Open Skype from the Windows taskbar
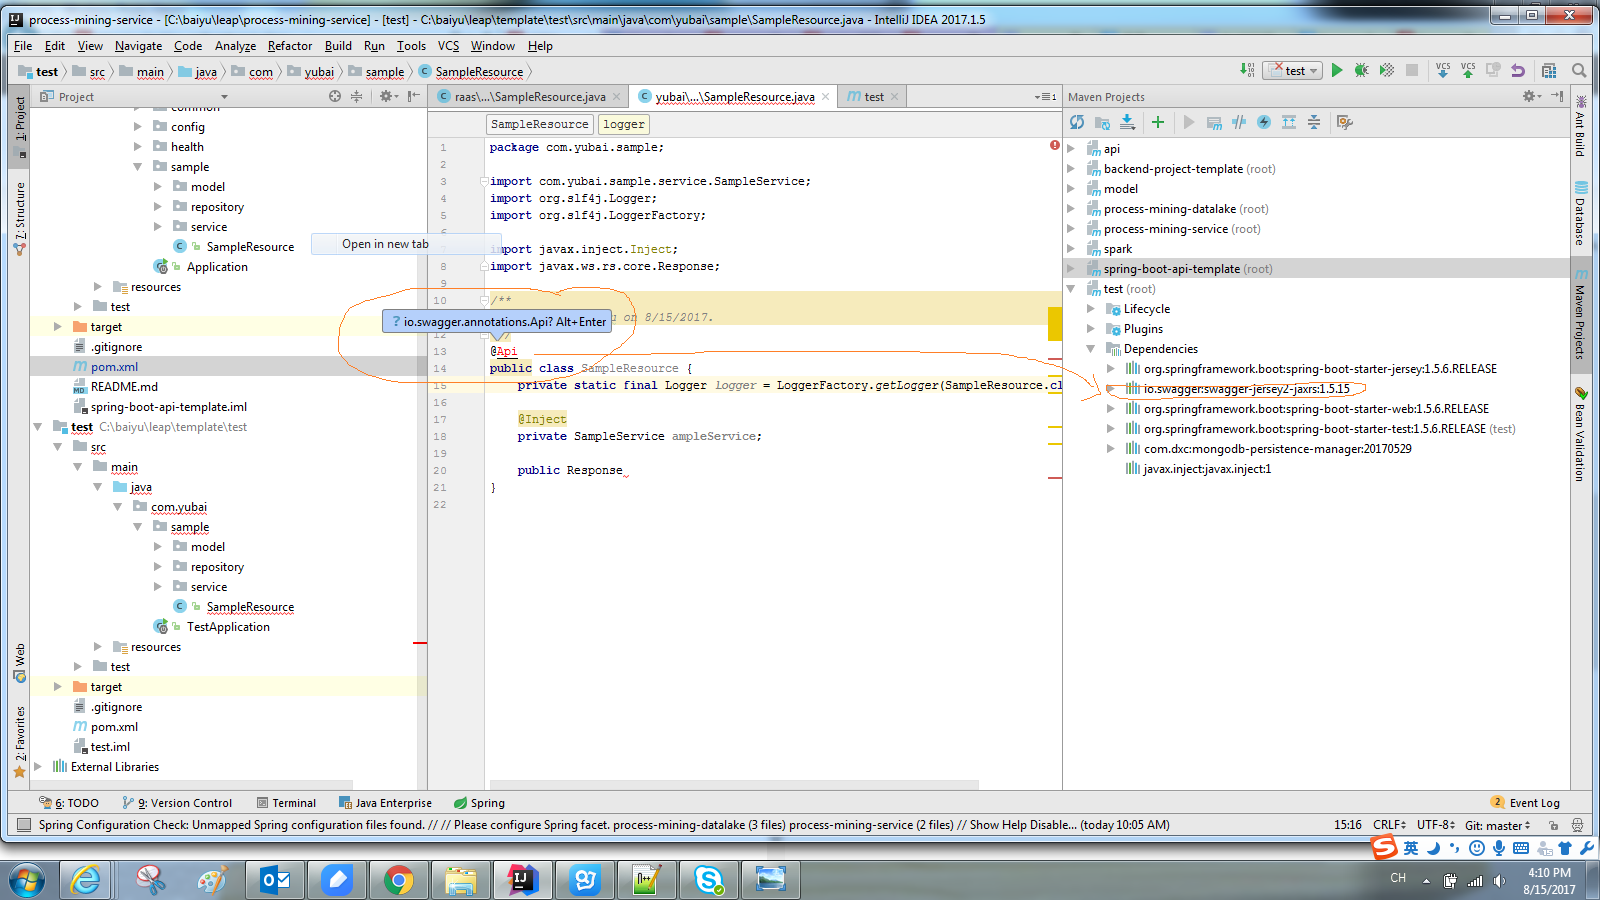The height and width of the screenshot is (900, 1600). click(x=709, y=880)
